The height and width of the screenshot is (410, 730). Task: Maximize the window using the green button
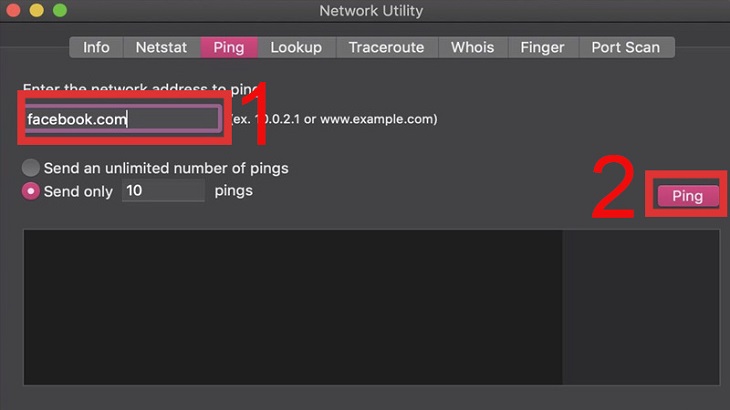point(60,10)
